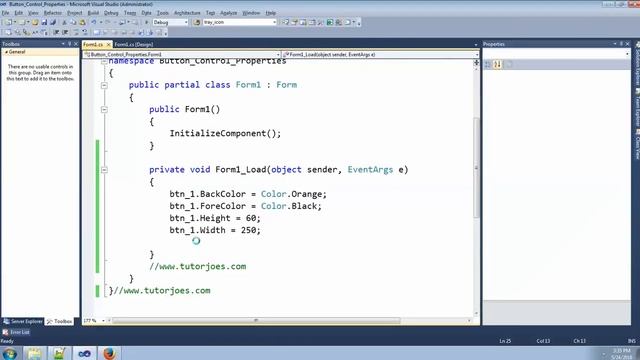The height and width of the screenshot is (360, 640).
Task: Click the Uncomment selected lines icon
Action: 84,32
